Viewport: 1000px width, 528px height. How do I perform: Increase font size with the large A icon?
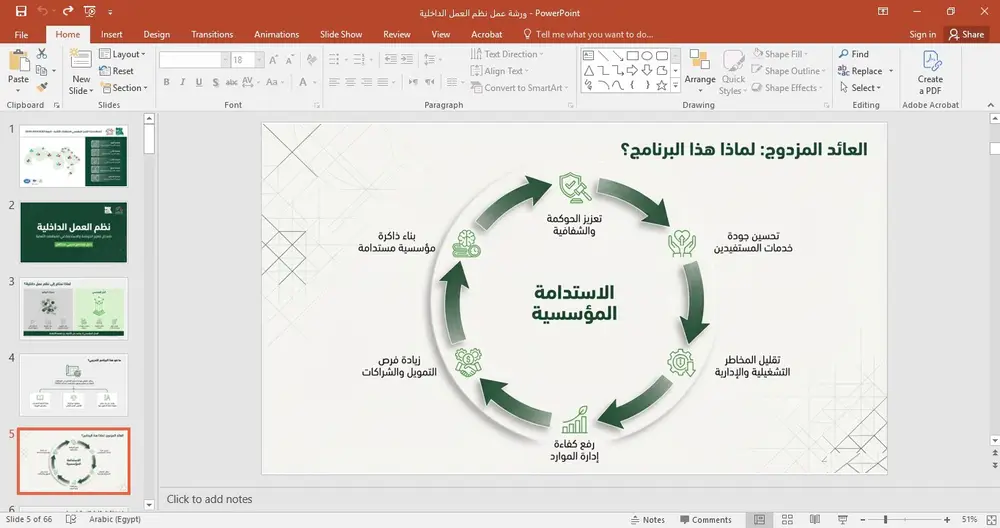pos(273,60)
